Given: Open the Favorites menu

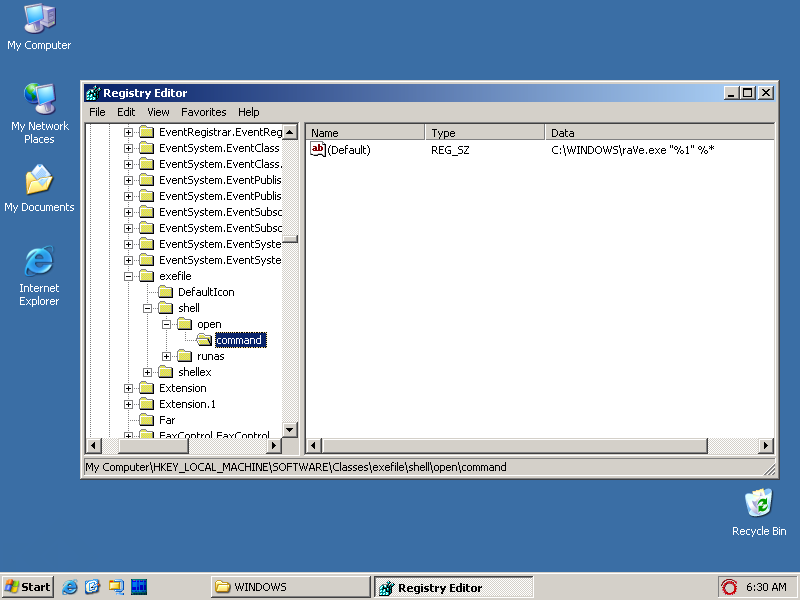Looking at the screenshot, I should [x=204, y=112].
